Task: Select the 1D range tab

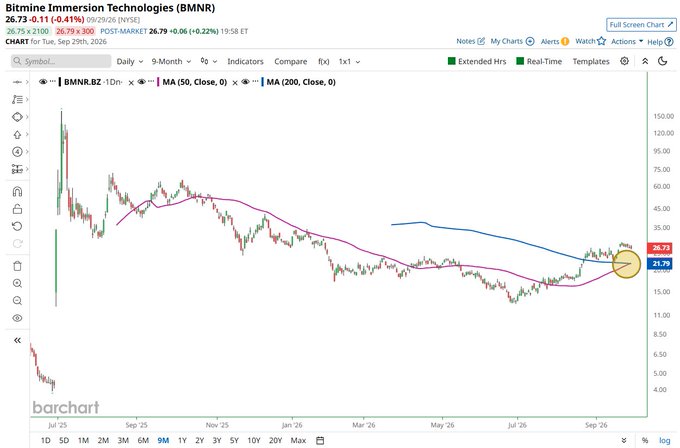Action: 45,440
